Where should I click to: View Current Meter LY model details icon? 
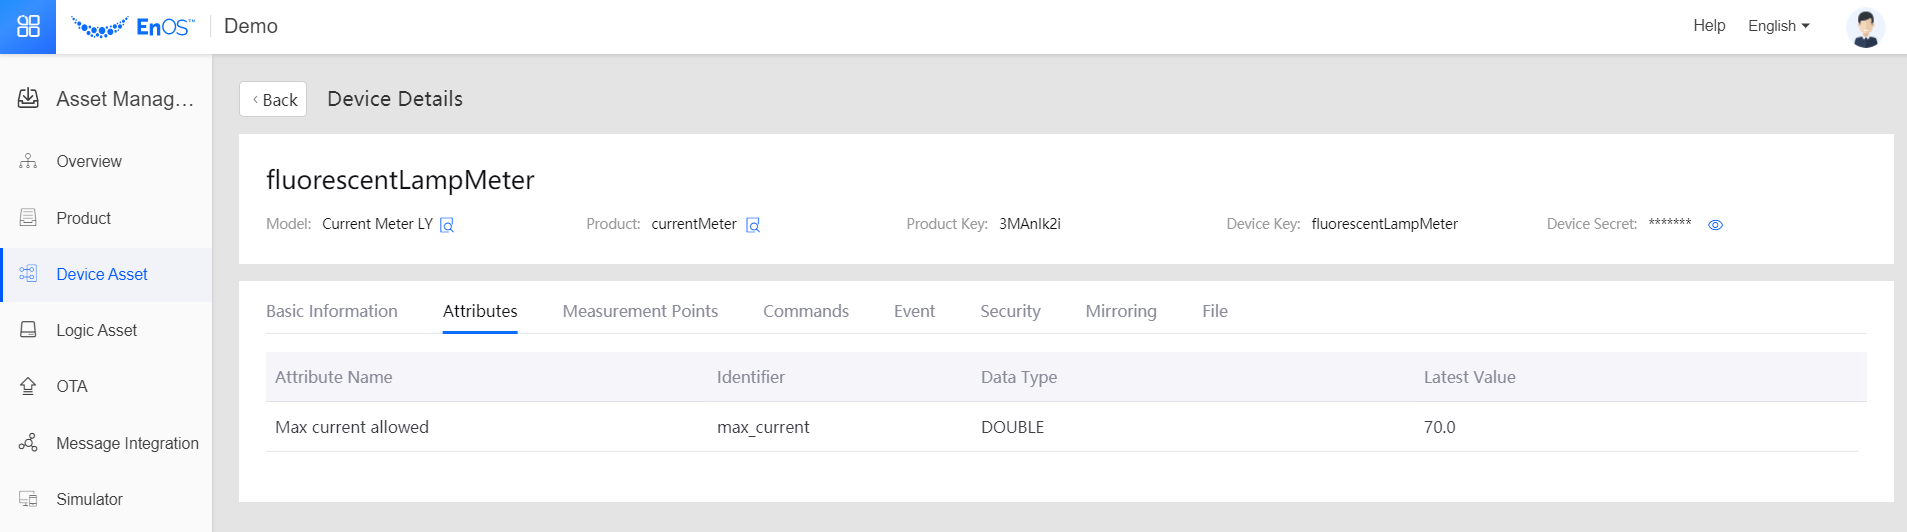[447, 225]
